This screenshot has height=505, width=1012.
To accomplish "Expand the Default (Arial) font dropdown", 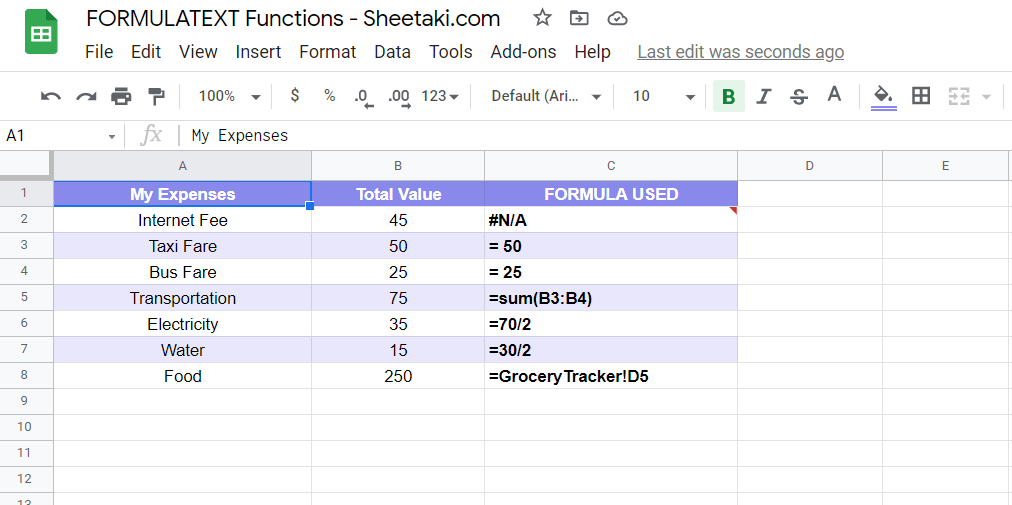I will click(x=546, y=96).
